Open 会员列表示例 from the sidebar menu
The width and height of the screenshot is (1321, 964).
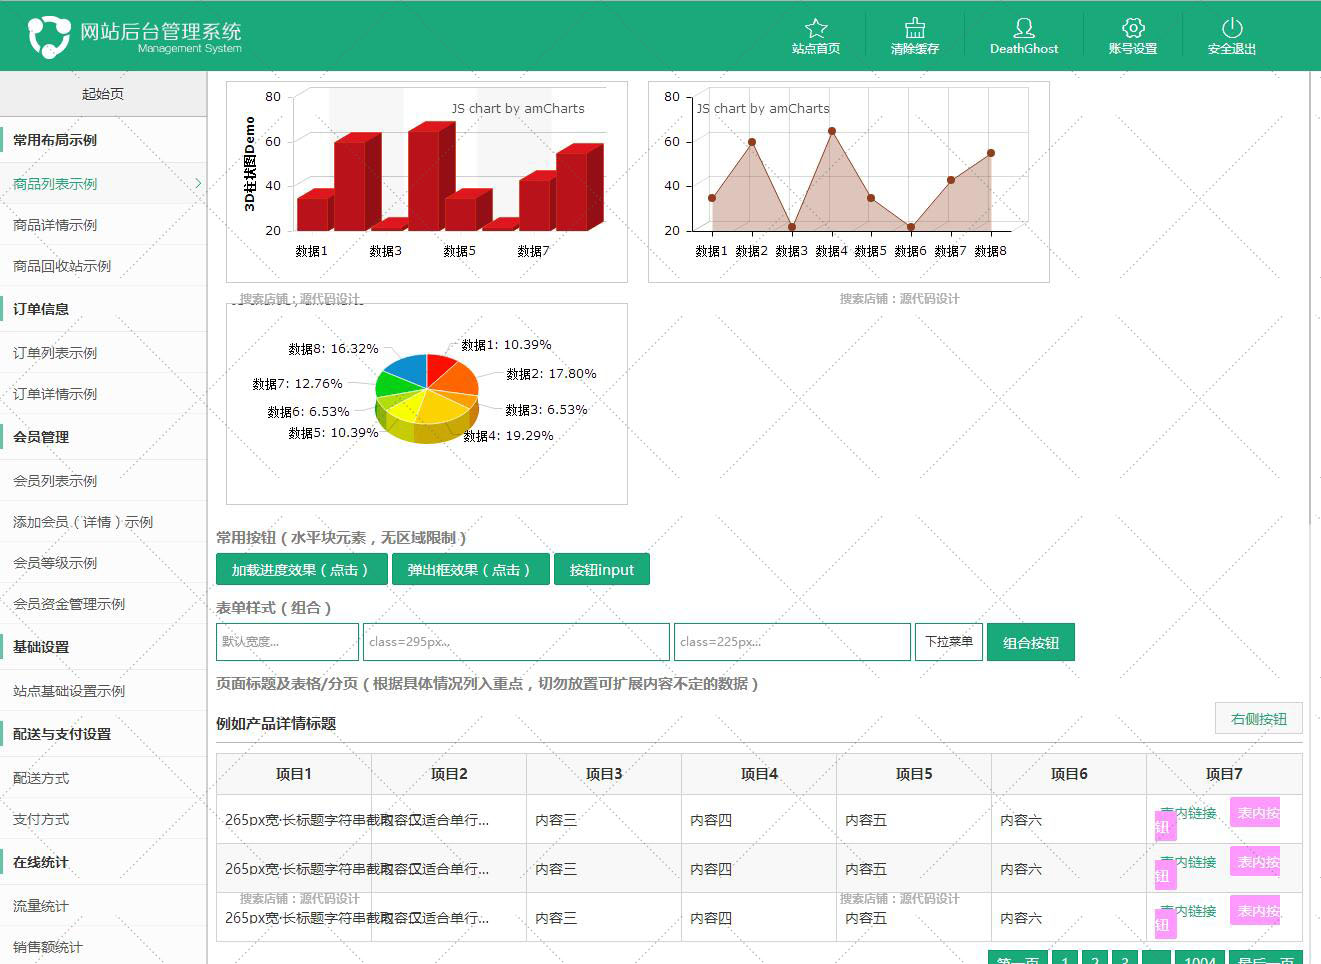[x=55, y=481]
